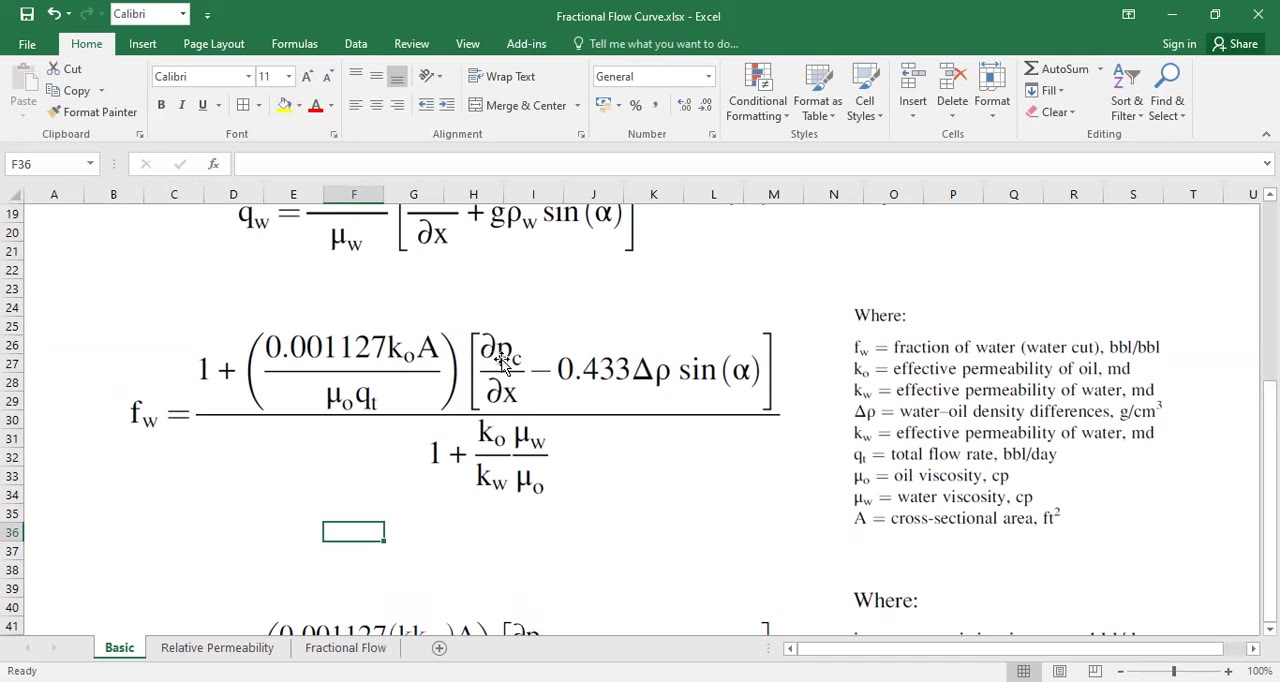Open Conditional Formatting options
This screenshot has width=1280, height=682.
(757, 92)
